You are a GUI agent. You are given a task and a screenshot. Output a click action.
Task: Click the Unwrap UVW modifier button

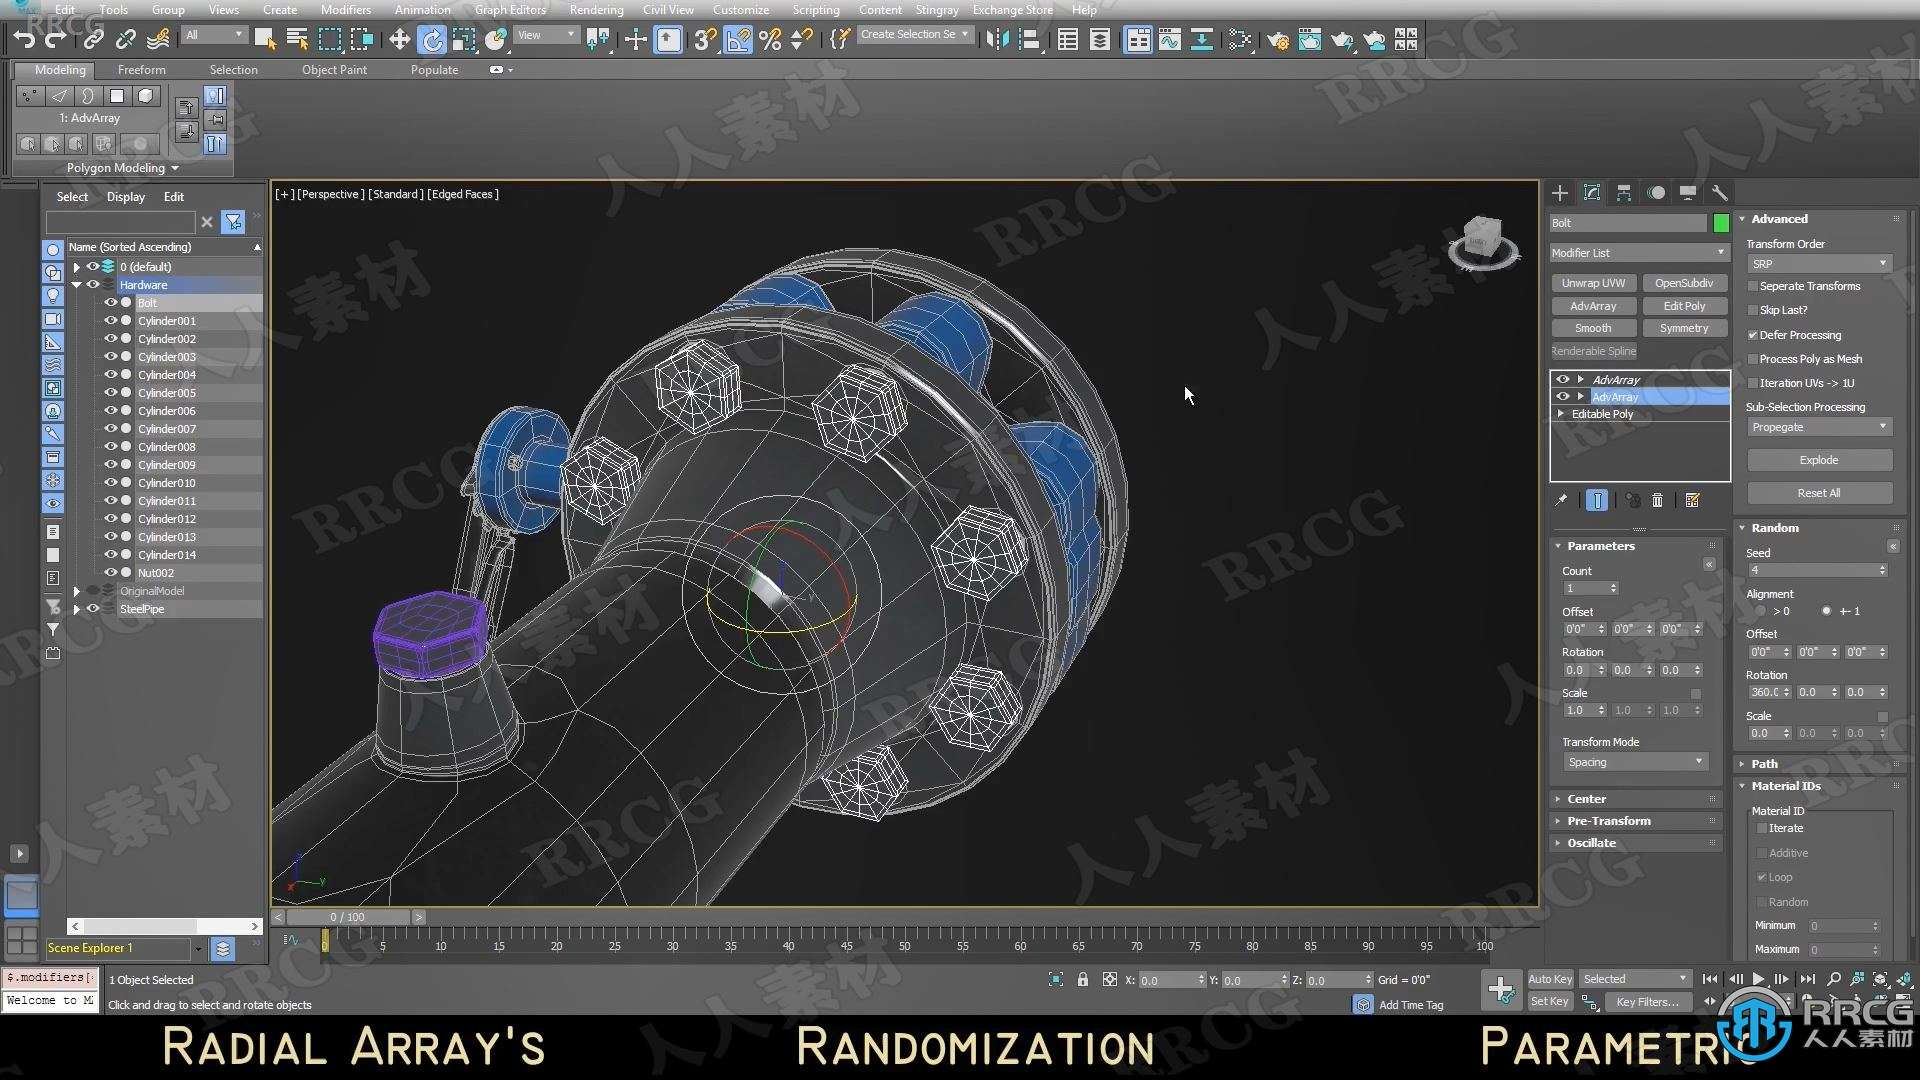pyautogui.click(x=1594, y=282)
